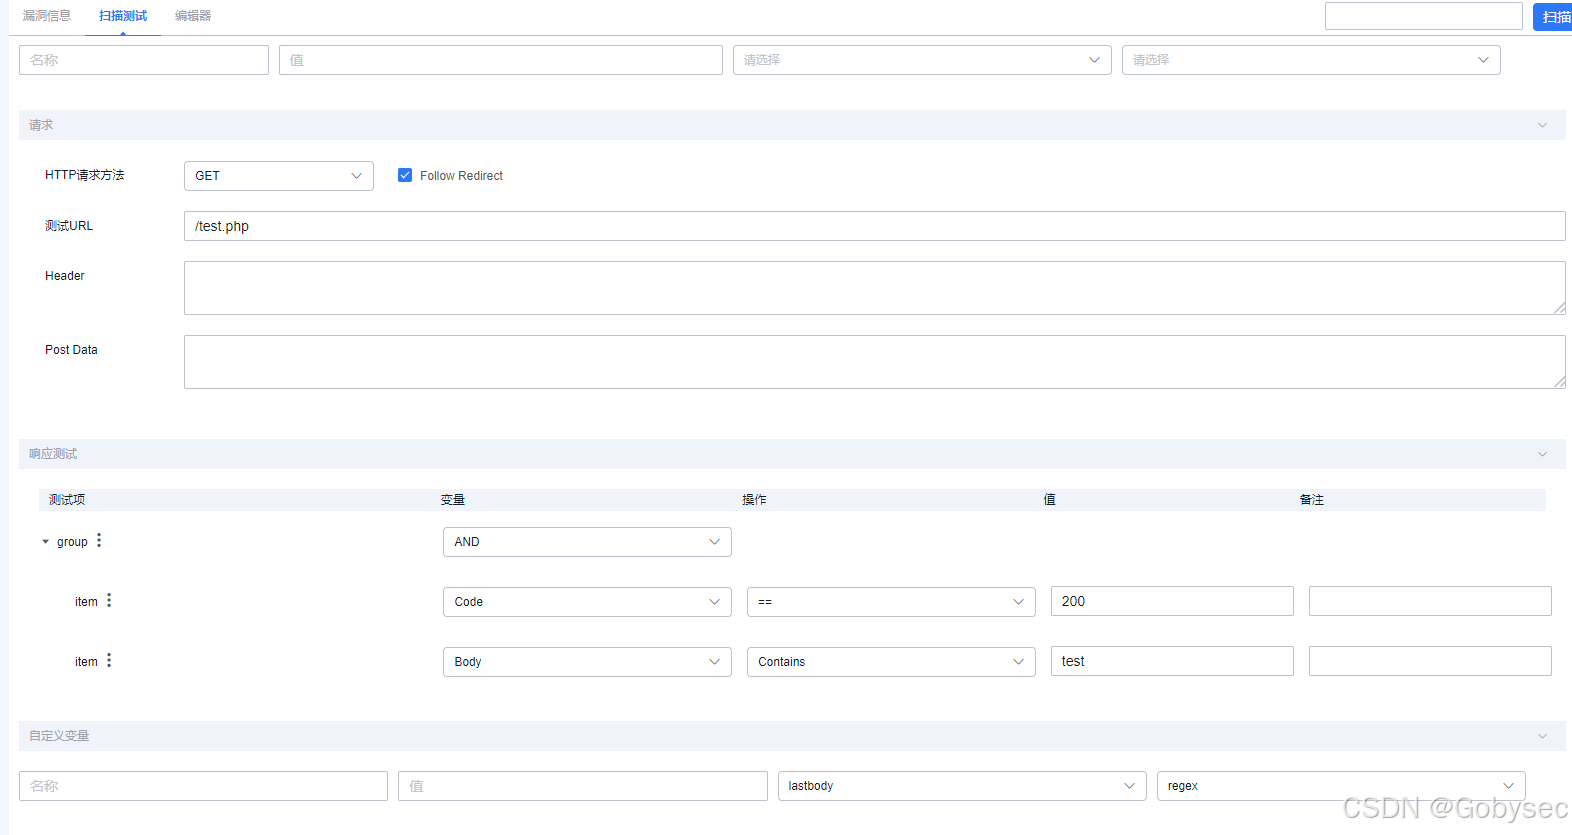Open the second 请选择 dropdown at top
The width and height of the screenshot is (1572, 835).
[x=1311, y=60]
